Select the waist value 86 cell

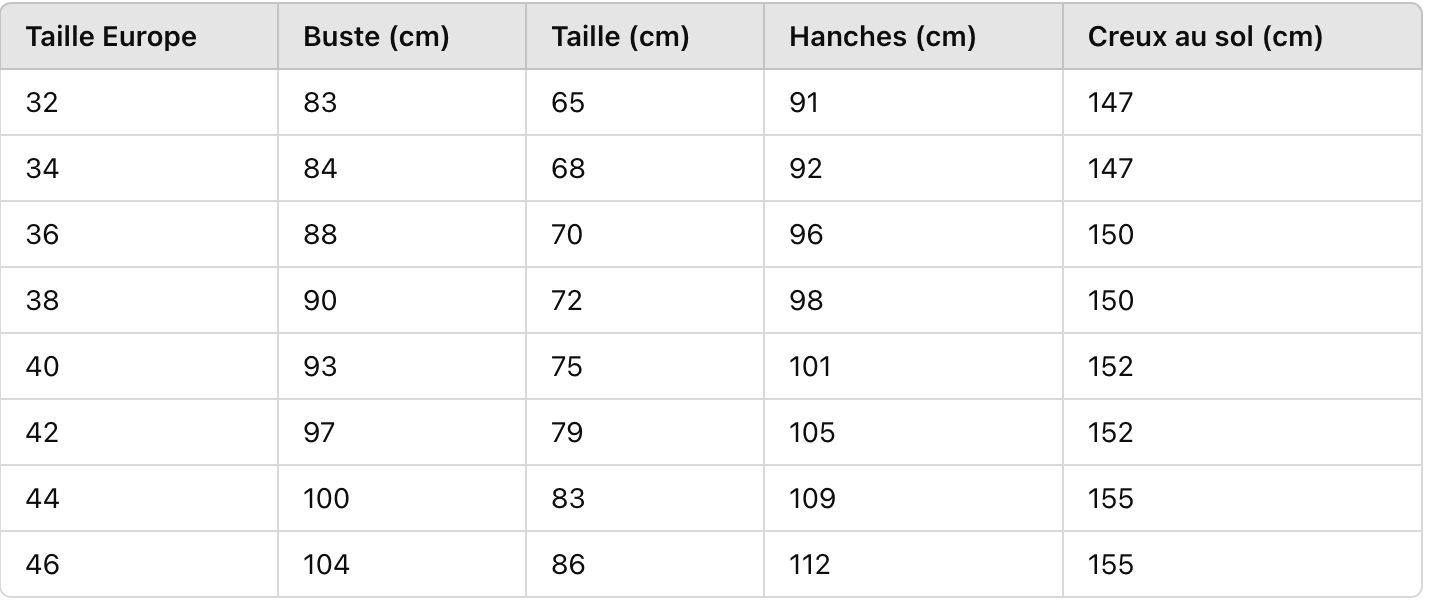coord(567,564)
